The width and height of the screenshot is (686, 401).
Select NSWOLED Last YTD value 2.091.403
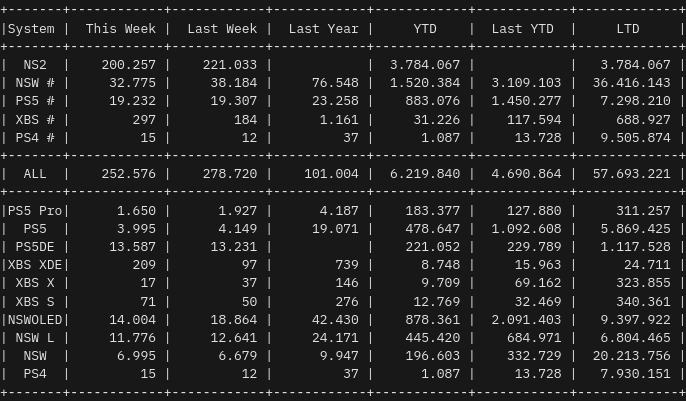[x=526, y=320]
